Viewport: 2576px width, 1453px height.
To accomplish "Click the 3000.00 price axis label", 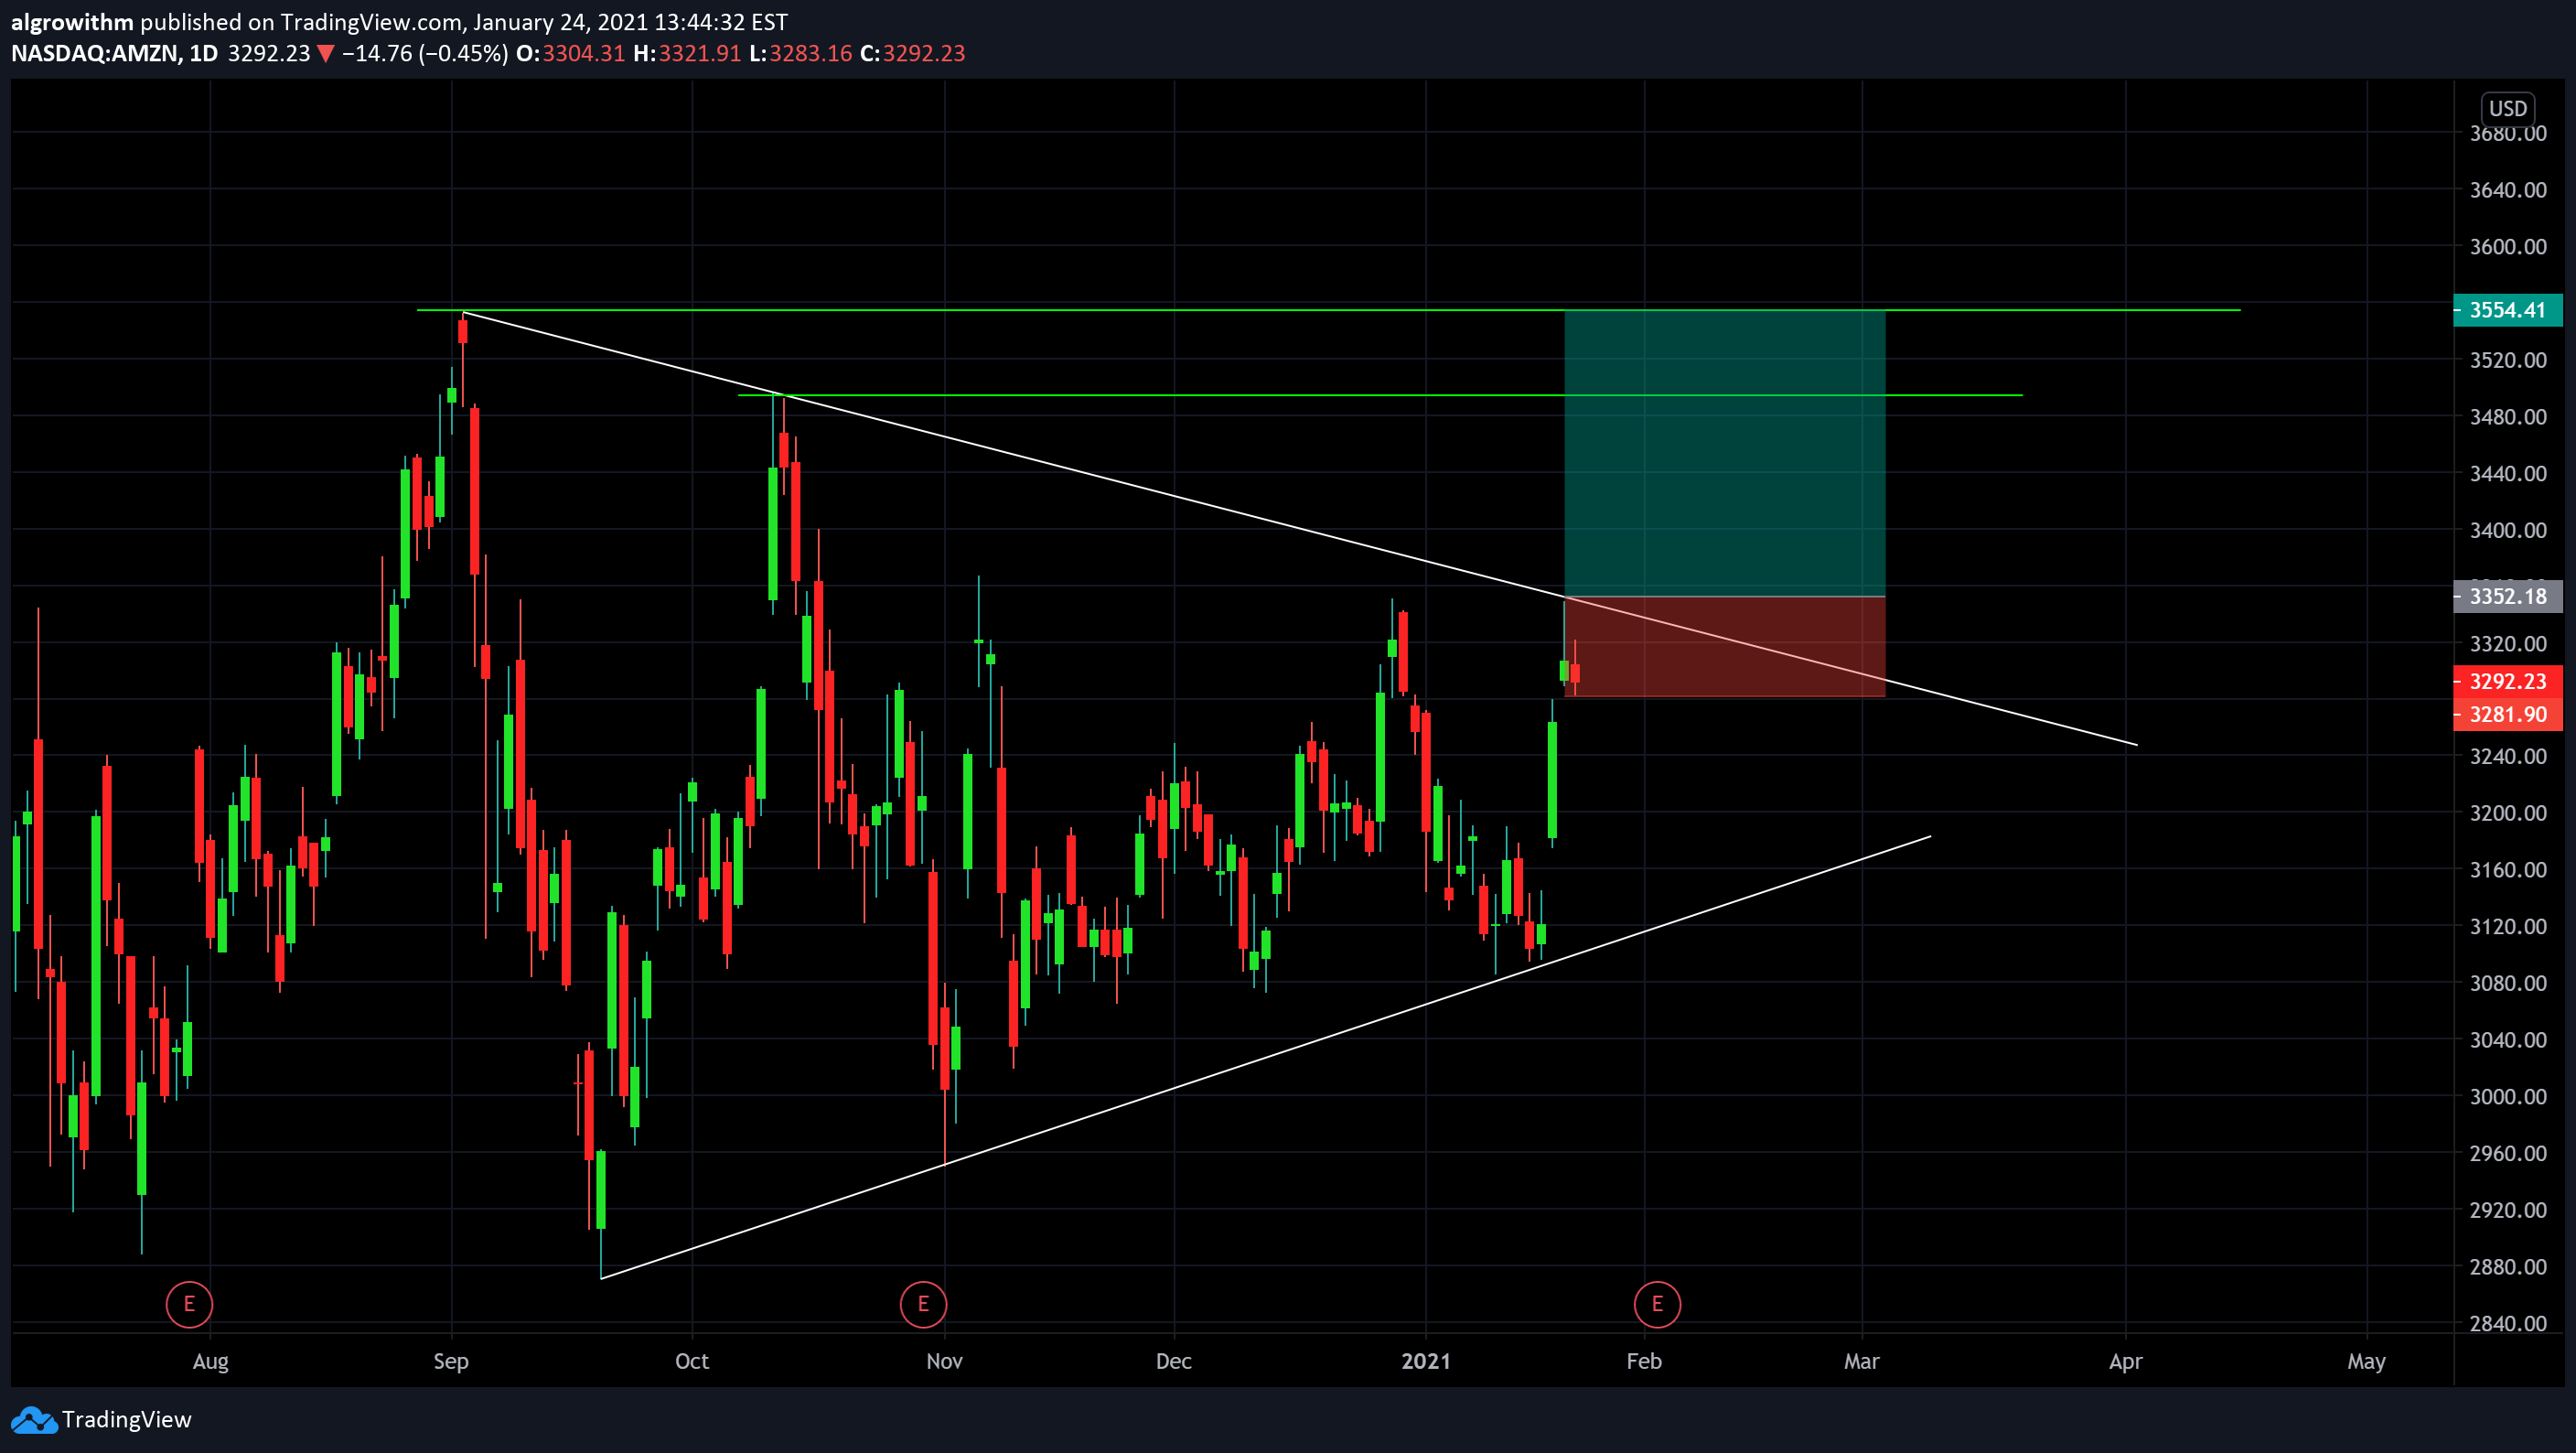I will [2508, 1097].
